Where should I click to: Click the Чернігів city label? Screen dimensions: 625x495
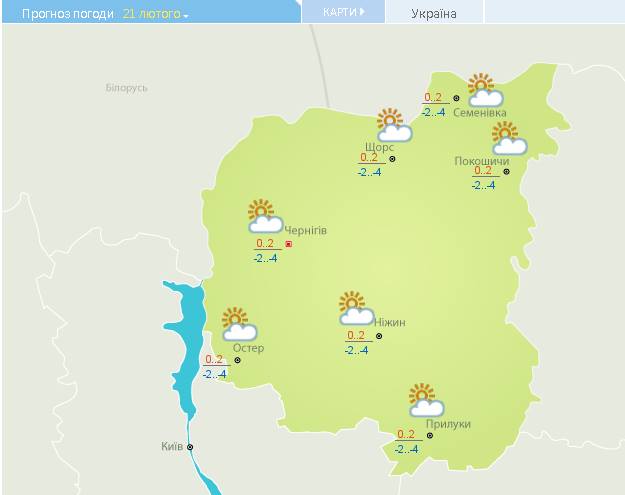[x=306, y=230]
